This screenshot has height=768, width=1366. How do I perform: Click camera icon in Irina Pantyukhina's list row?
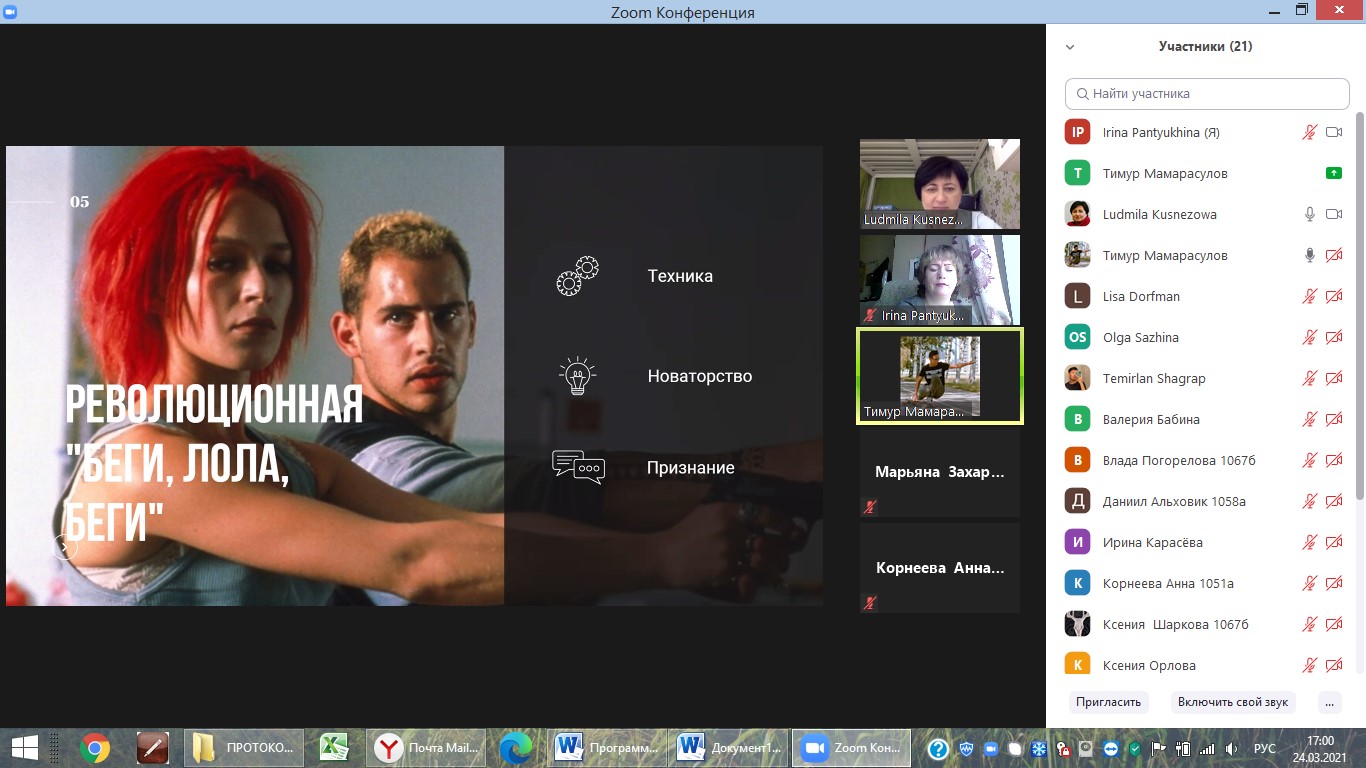(x=1333, y=132)
